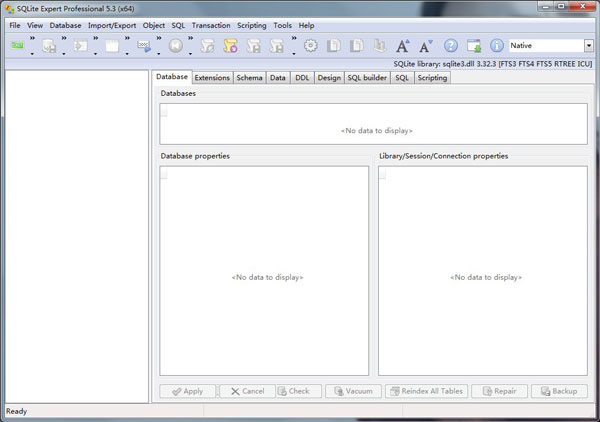Switch to the Design tab
The width and height of the screenshot is (600, 422).
[x=329, y=78]
